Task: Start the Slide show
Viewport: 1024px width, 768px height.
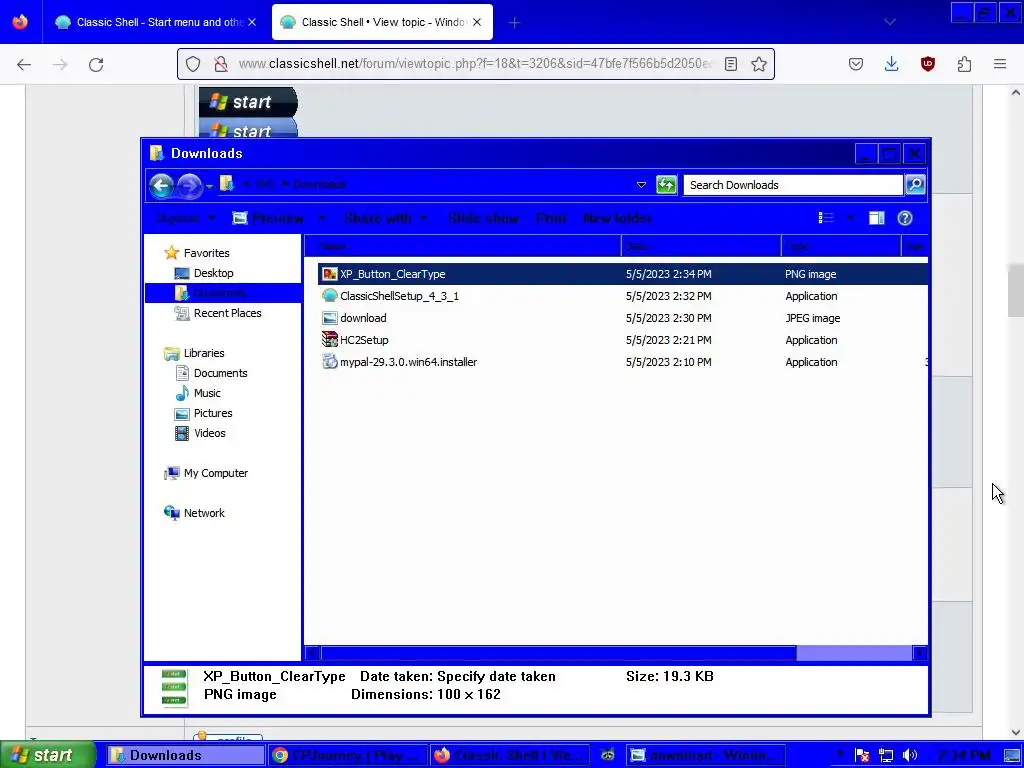Action: click(x=483, y=218)
